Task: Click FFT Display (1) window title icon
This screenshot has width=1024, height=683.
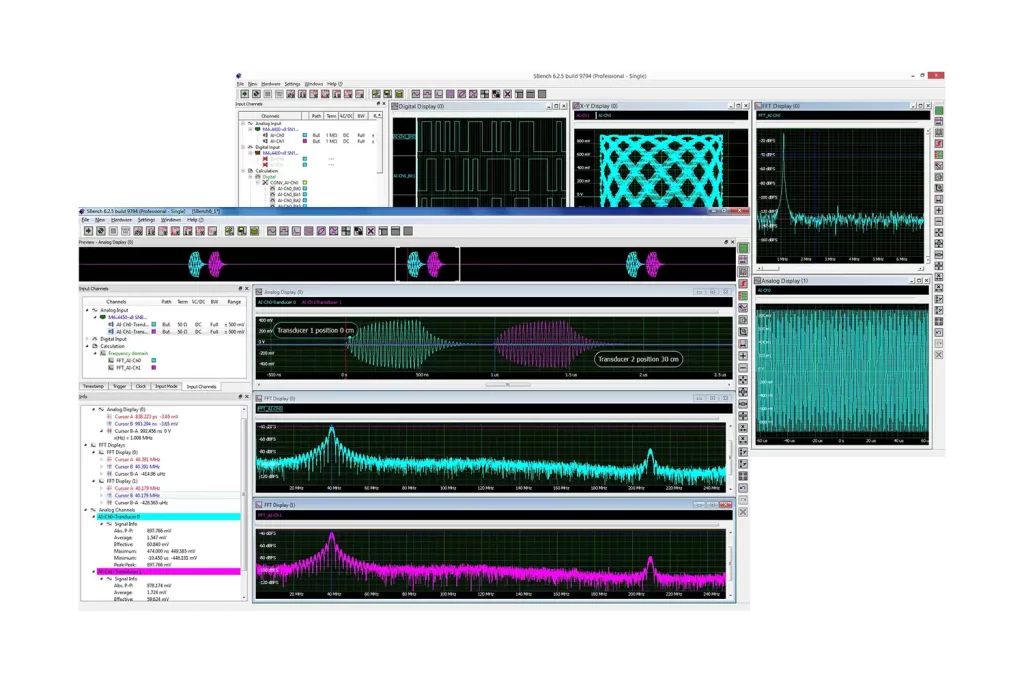Action: point(259,505)
